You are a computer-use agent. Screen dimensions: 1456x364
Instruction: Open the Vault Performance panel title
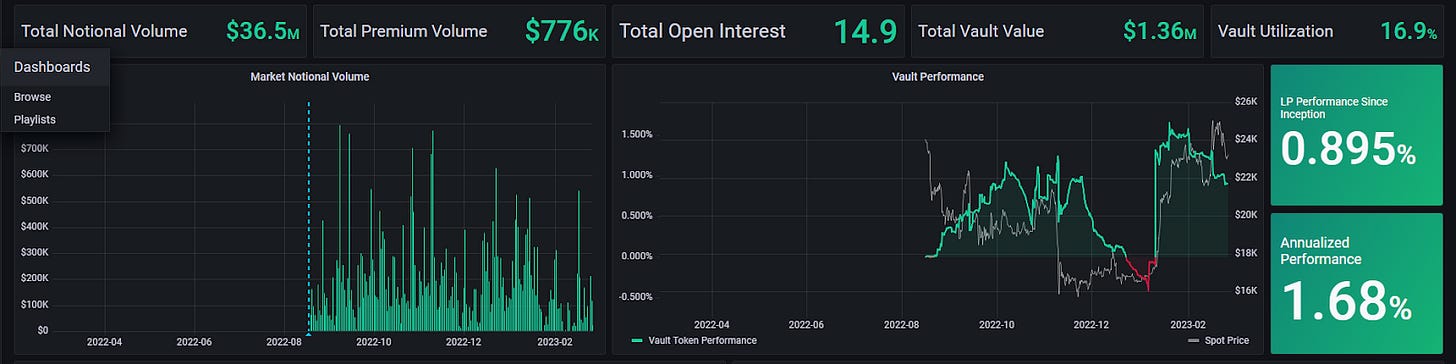[937, 76]
